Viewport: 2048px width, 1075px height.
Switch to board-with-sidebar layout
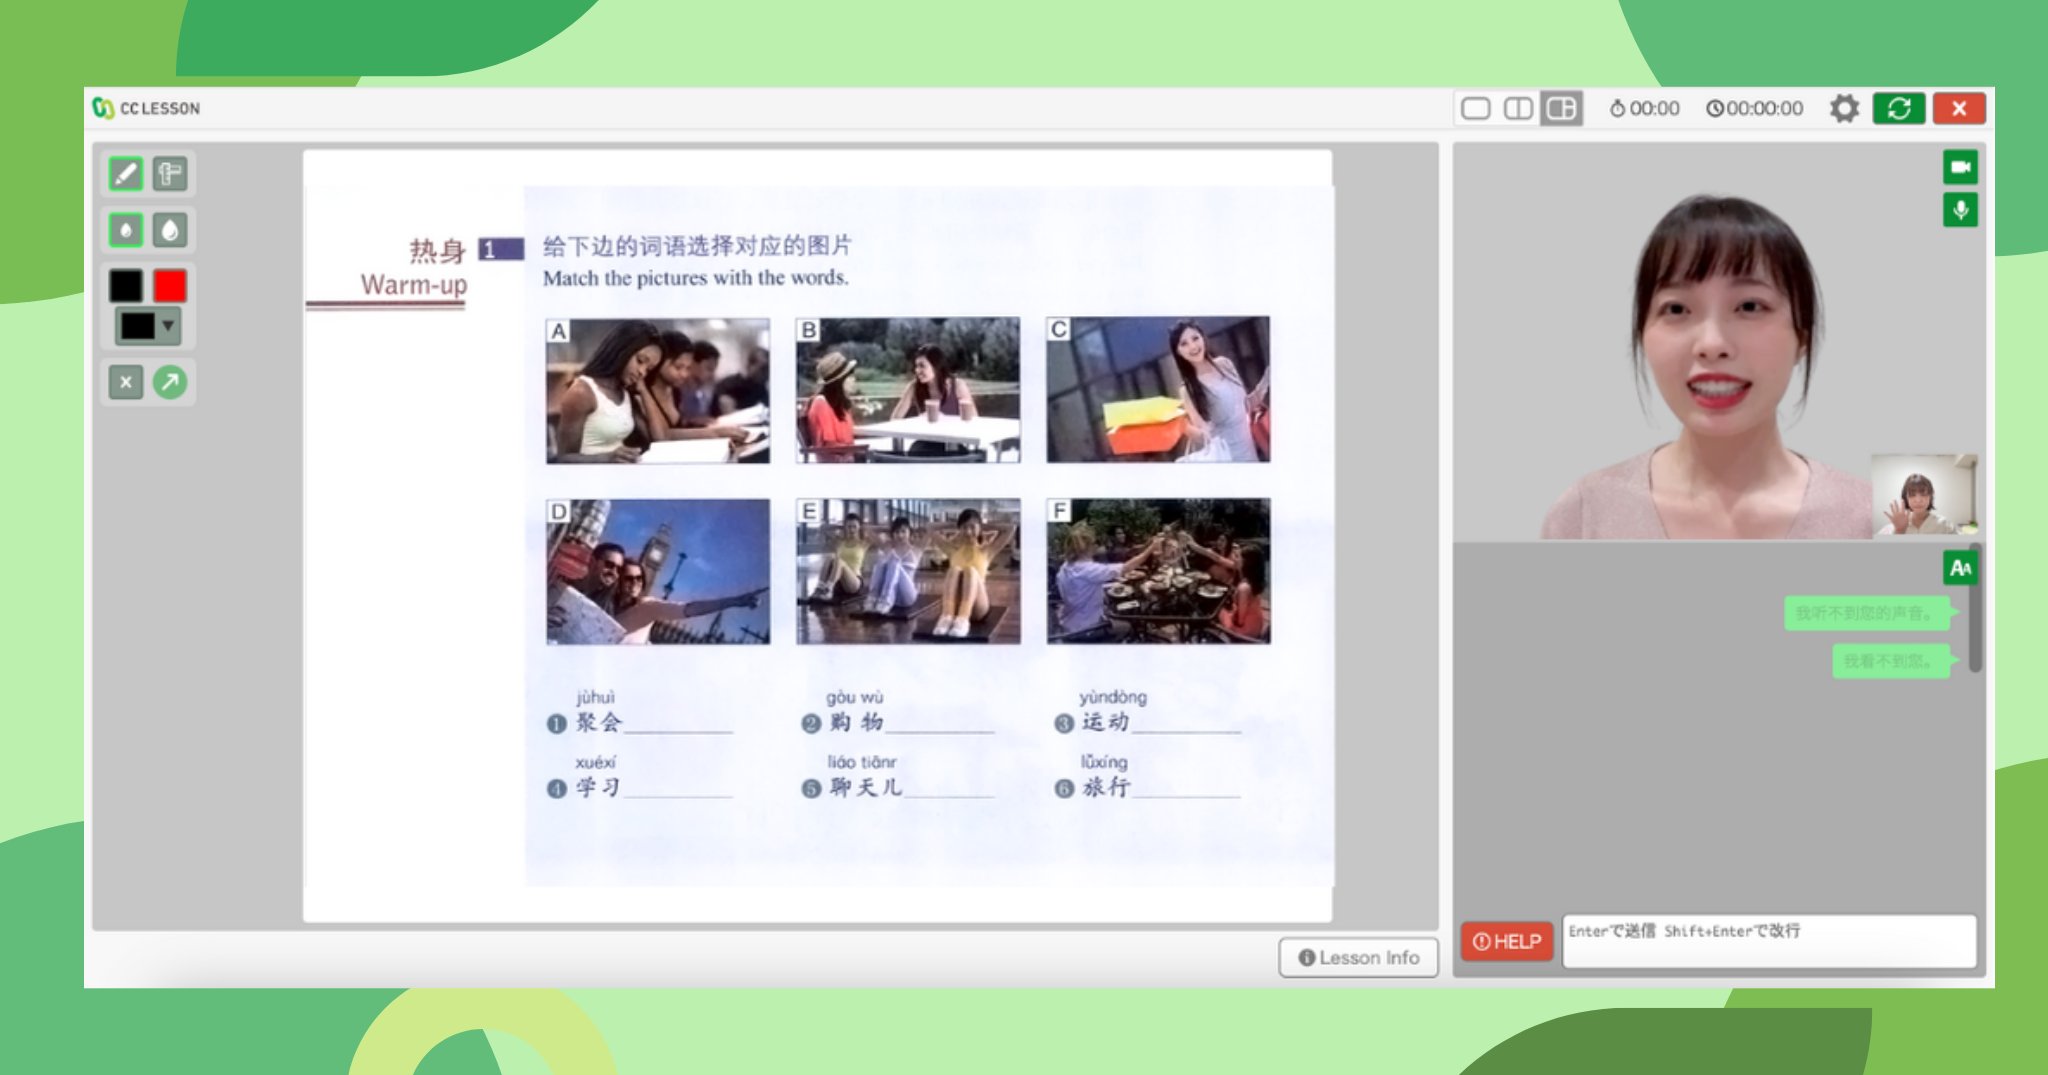tap(1561, 108)
